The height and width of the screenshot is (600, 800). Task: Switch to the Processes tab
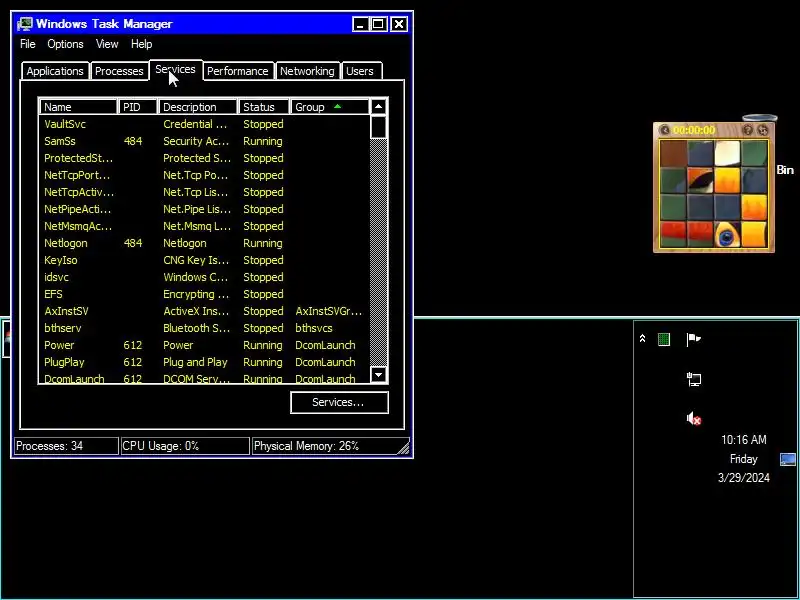tap(119, 71)
